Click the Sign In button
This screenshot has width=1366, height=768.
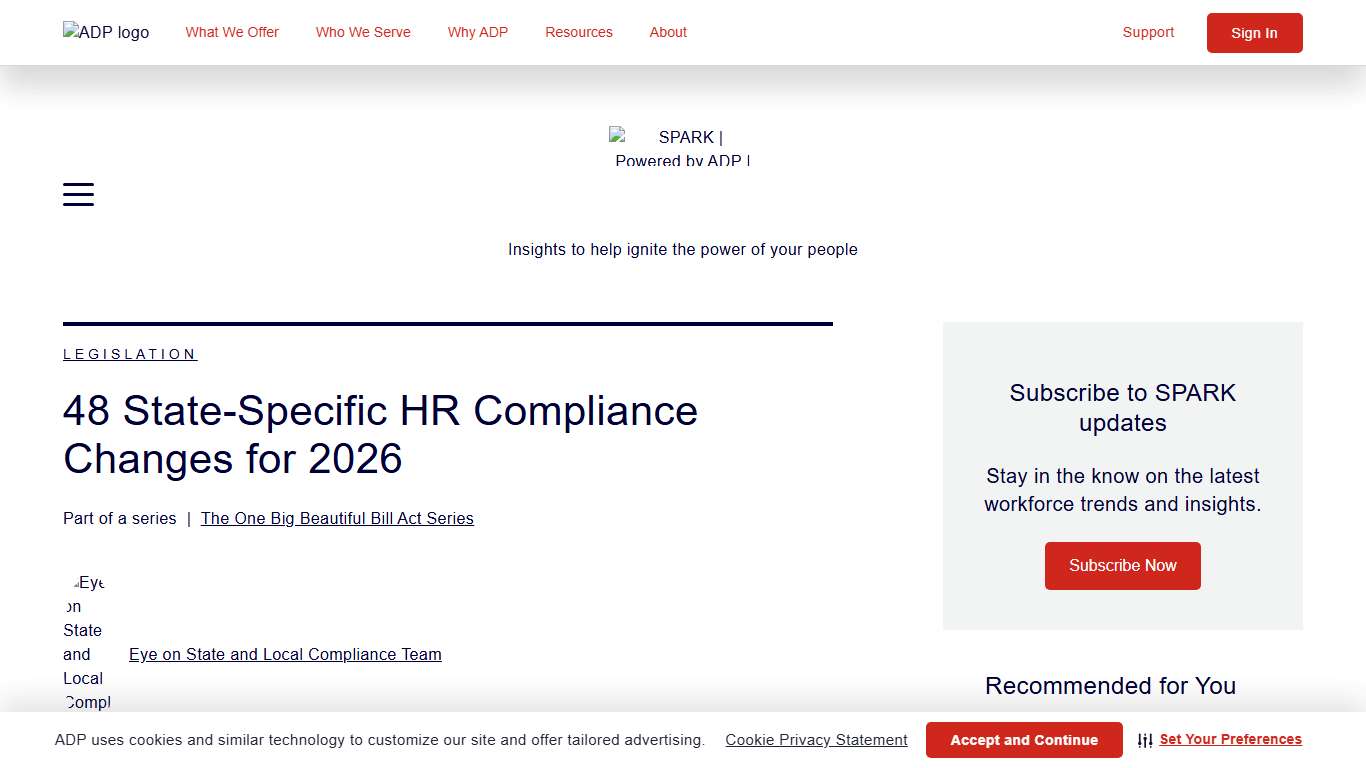coord(1254,33)
